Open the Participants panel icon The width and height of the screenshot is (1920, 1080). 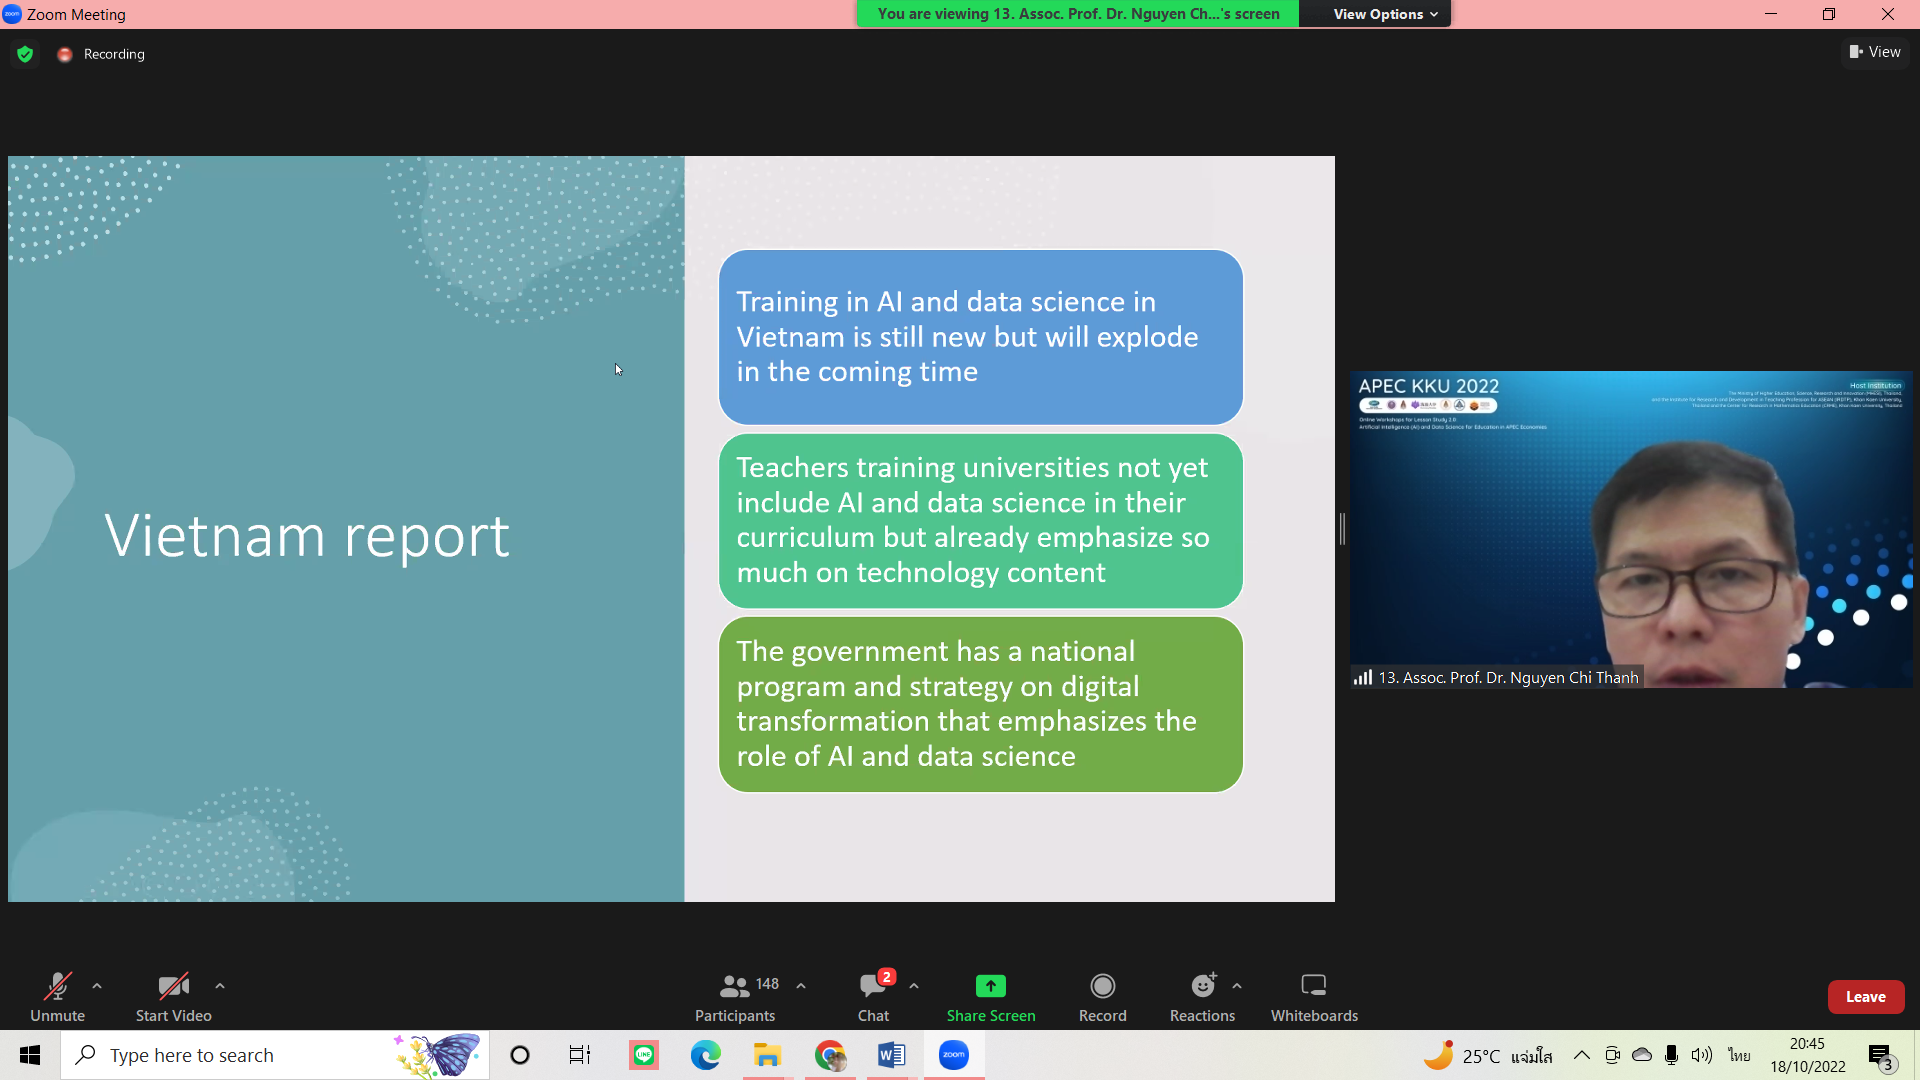[x=734, y=986]
